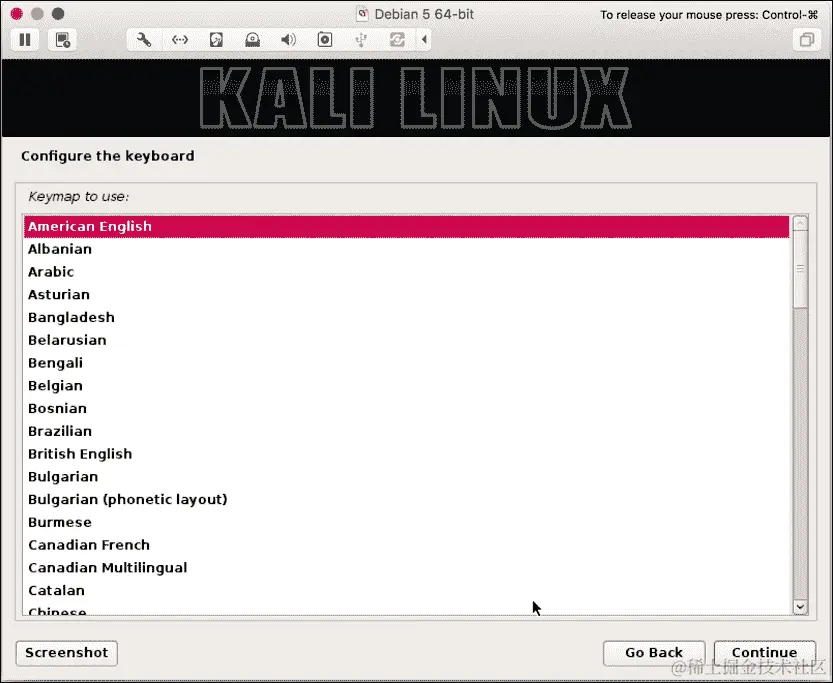The image size is (833, 683).
Task: Open the network adapter icon
Action: (x=180, y=40)
